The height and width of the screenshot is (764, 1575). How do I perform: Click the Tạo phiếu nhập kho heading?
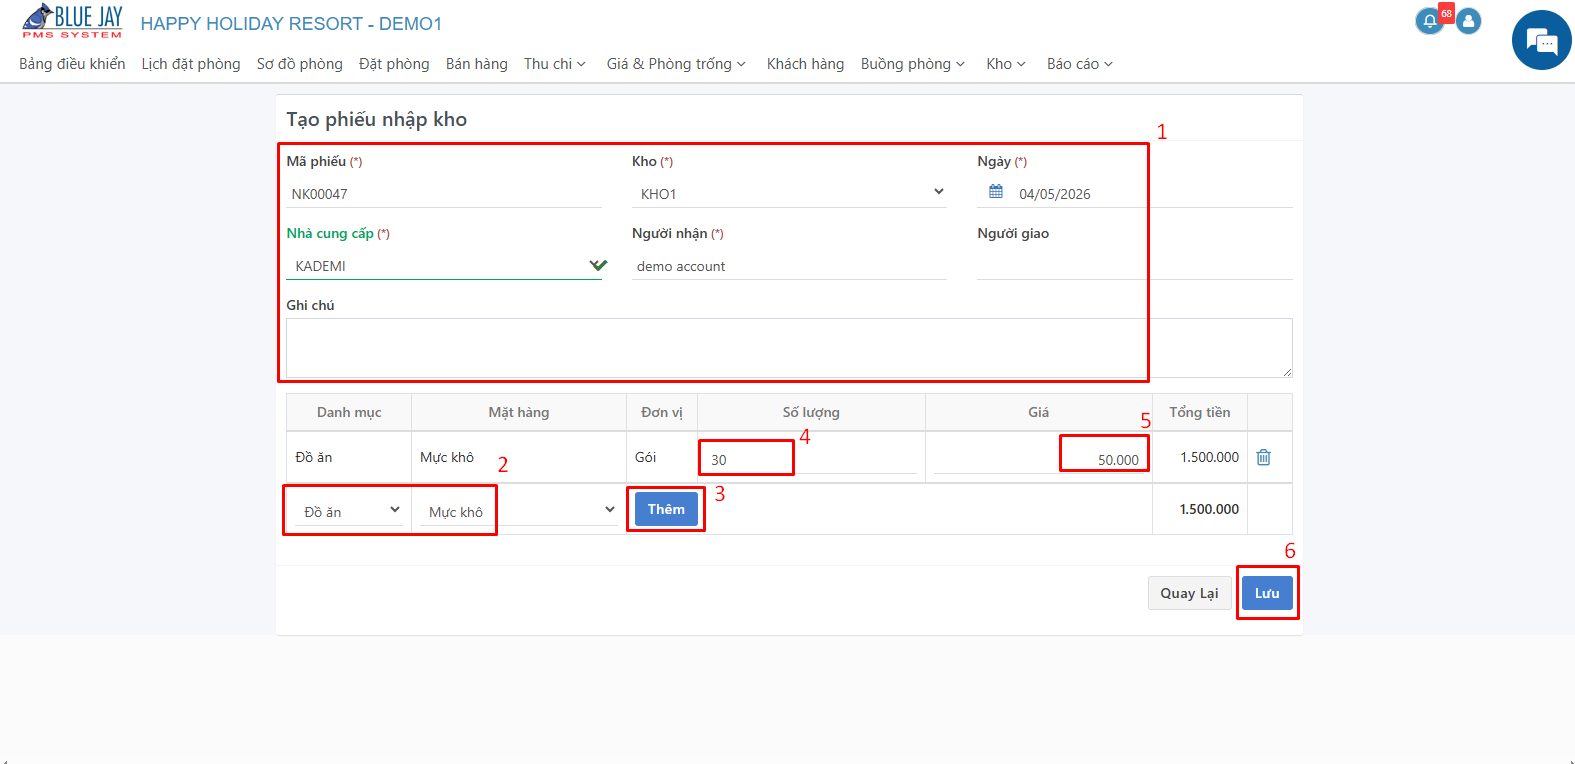coord(377,119)
